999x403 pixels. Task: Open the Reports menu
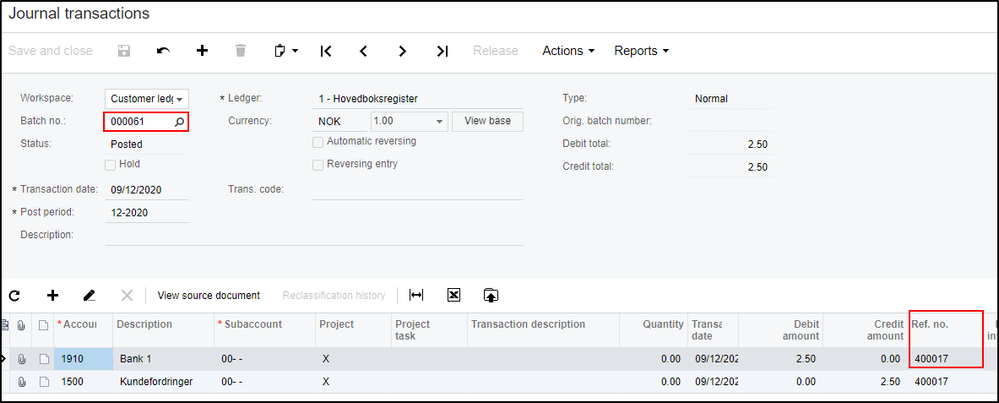click(641, 51)
